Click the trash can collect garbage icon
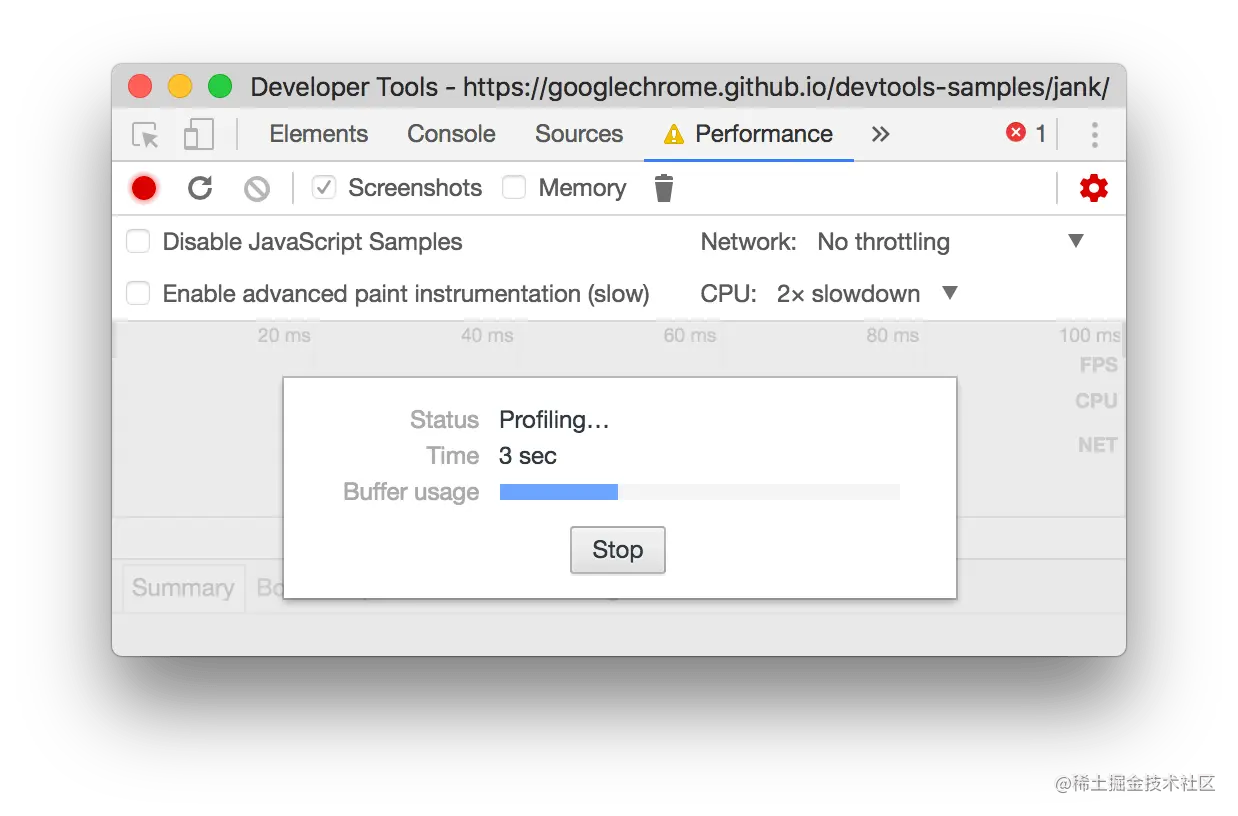The image size is (1238, 816). click(x=664, y=188)
